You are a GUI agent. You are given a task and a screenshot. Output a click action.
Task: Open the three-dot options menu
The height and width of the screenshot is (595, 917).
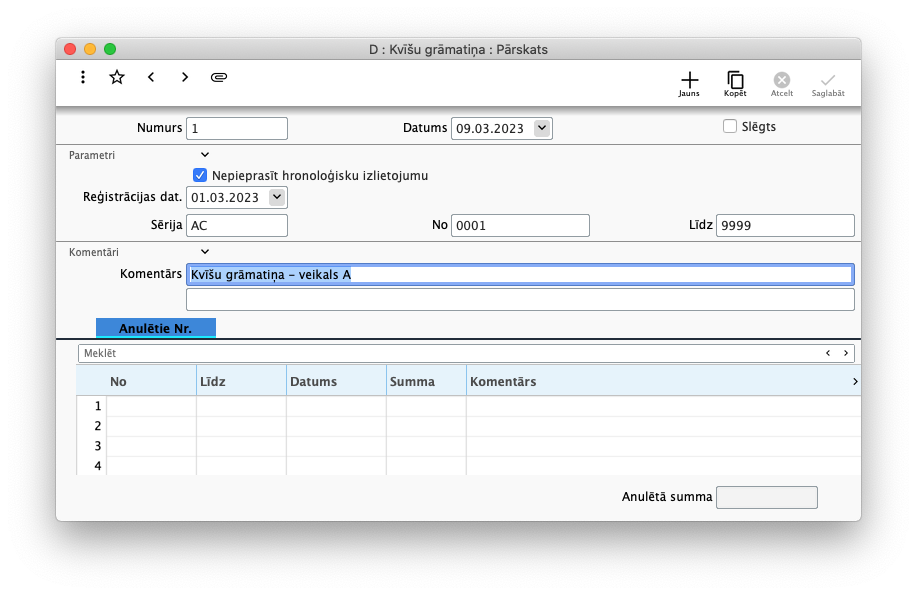[83, 77]
